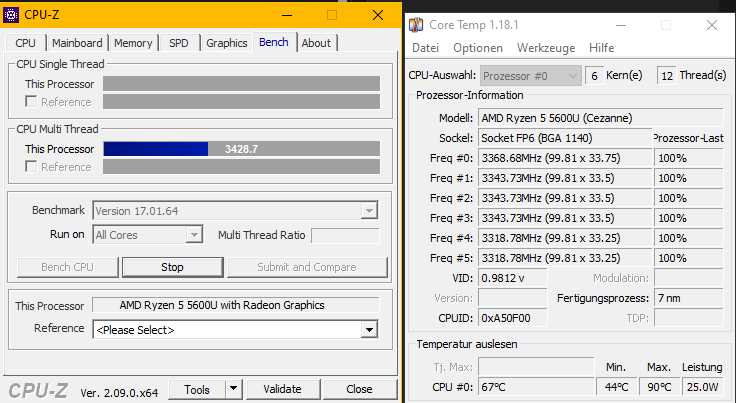Click the Kern(e) count field showing 6

pyautogui.click(x=594, y=76)
